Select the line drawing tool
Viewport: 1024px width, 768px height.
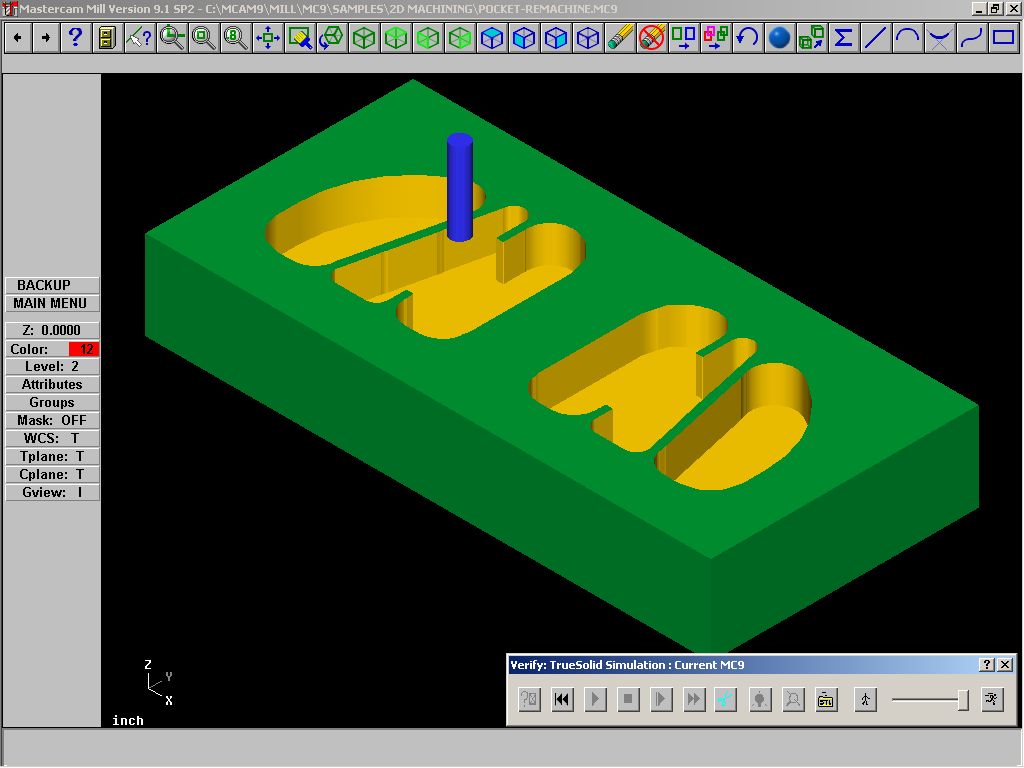(876, 38)
